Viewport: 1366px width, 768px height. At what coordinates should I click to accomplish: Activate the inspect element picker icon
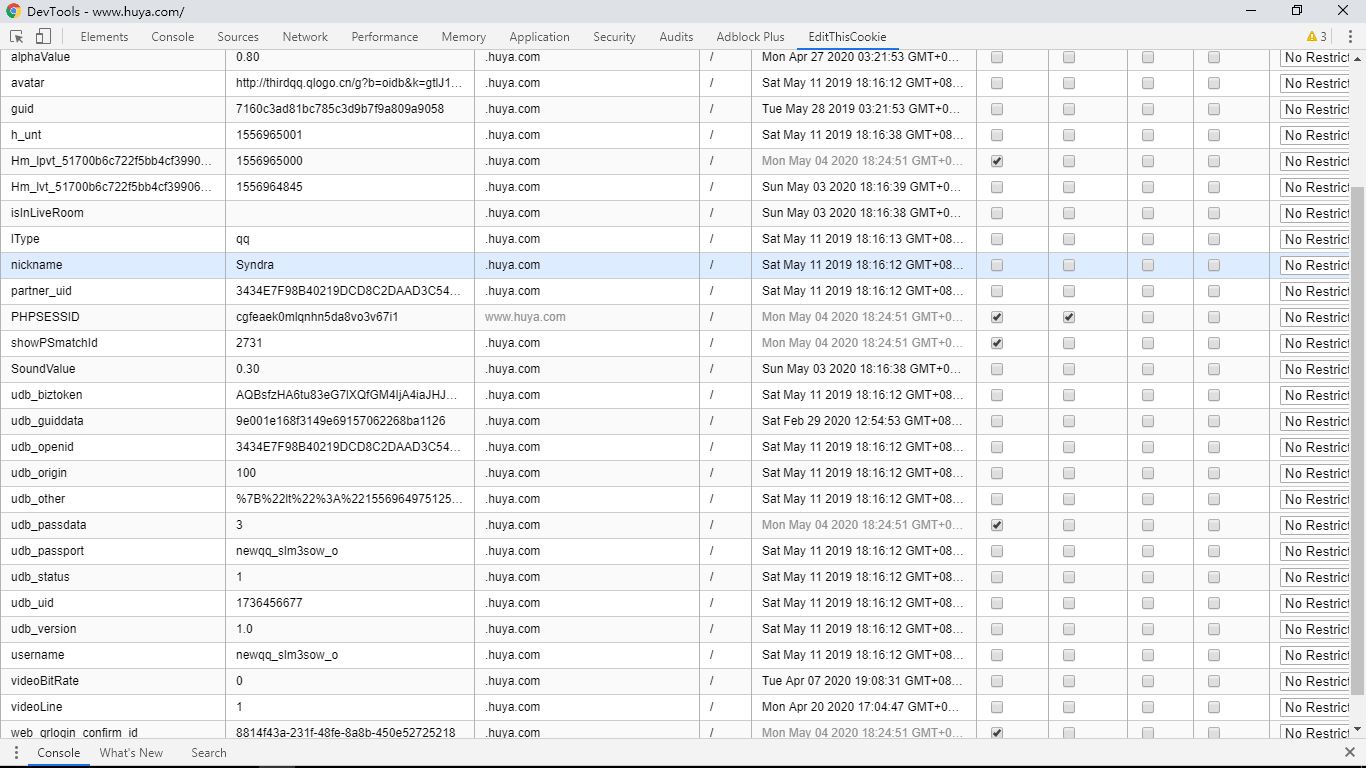[x=17, y=36]
